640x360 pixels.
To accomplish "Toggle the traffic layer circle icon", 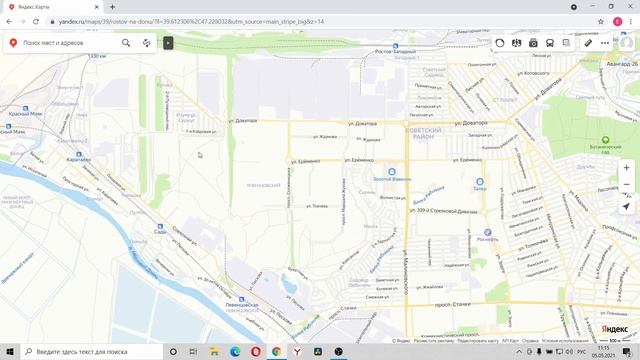I will coord(500,43).
